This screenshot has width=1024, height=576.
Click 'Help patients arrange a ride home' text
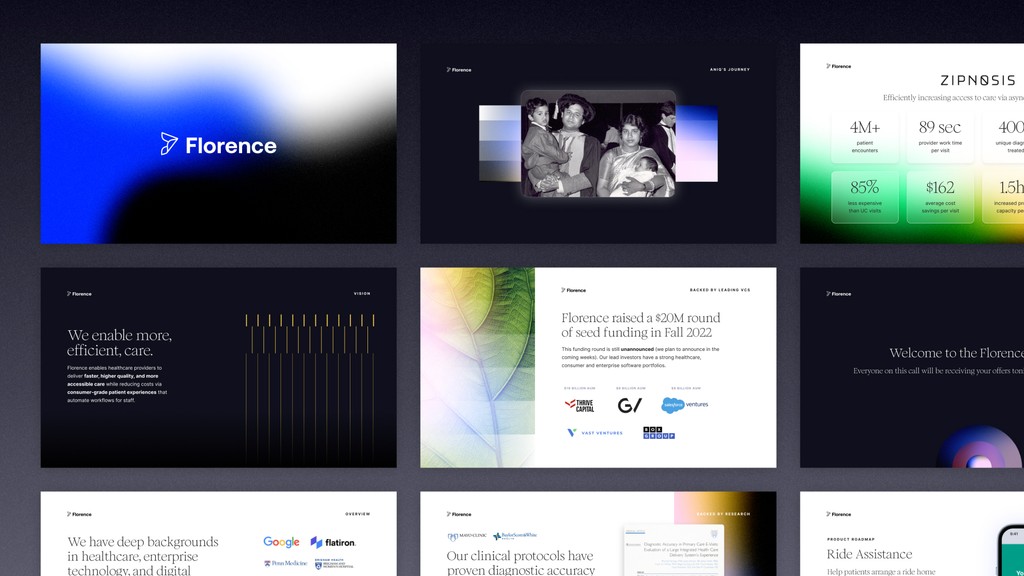click(881, 572)
